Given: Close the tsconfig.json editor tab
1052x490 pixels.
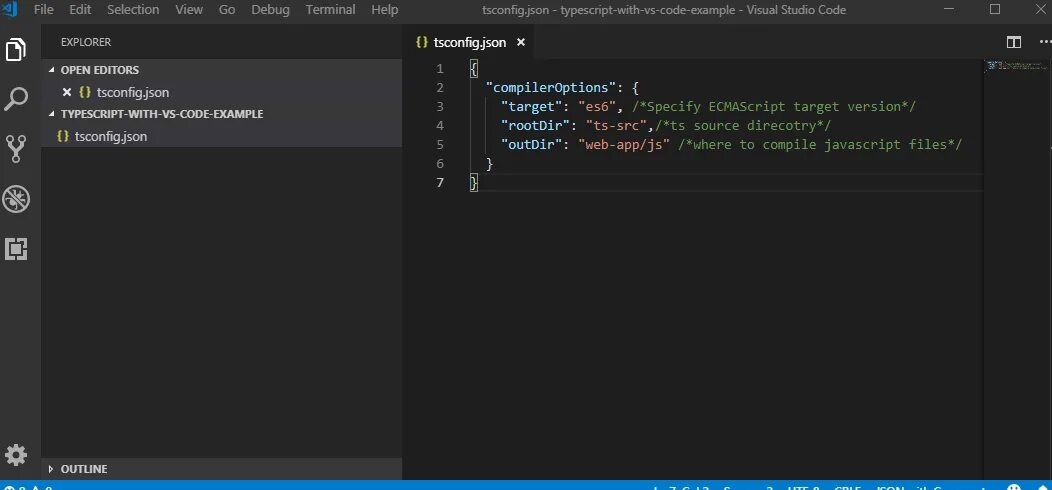Looking at the screenshot, I should pyautogui.click(x=521, y=42).
